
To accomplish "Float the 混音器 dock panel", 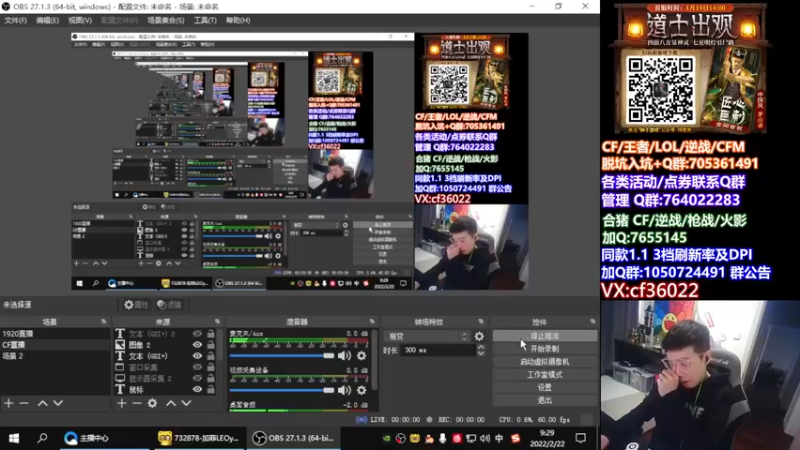I will point(372,322).
